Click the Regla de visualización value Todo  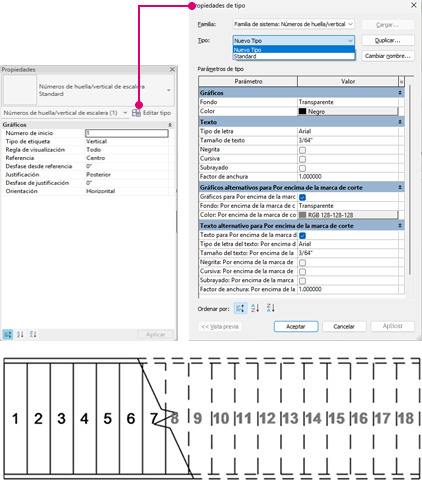(94, 150)
